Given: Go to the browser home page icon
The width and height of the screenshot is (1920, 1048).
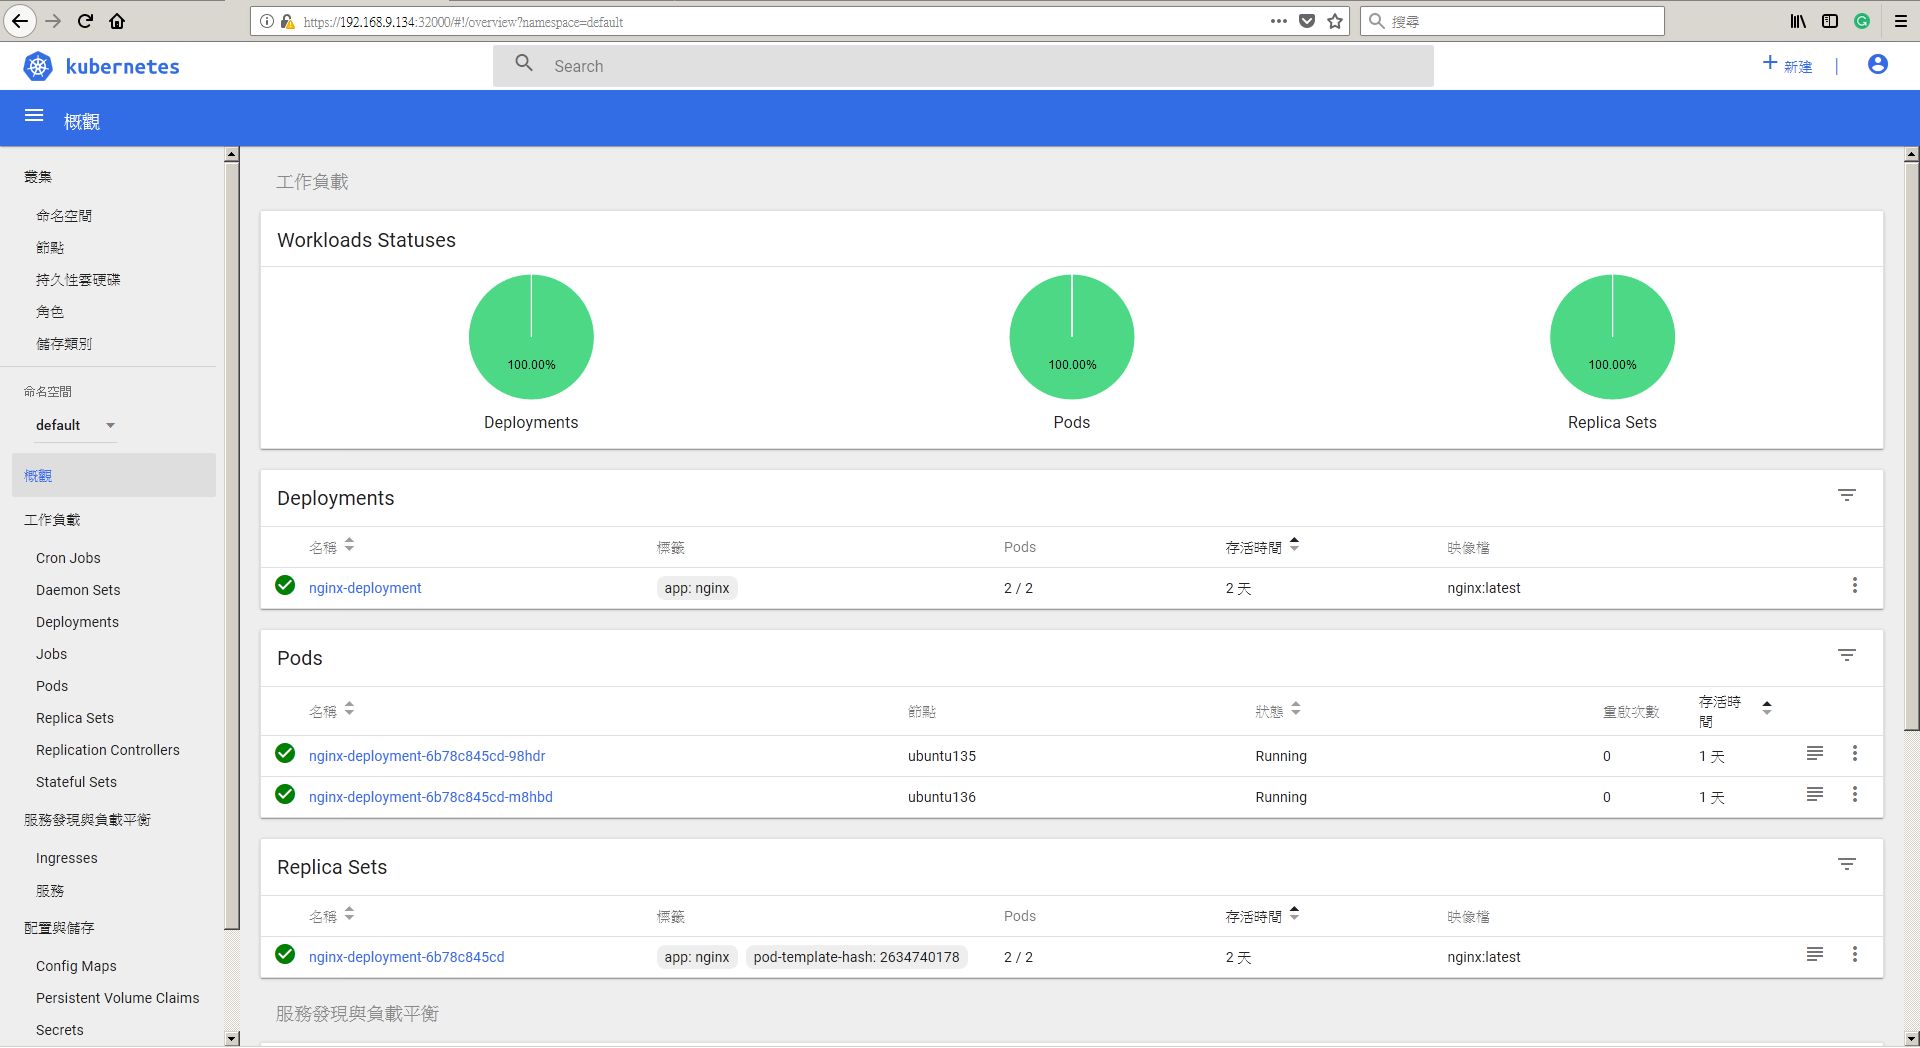Looking at the screenshot, I should [117, 21].
